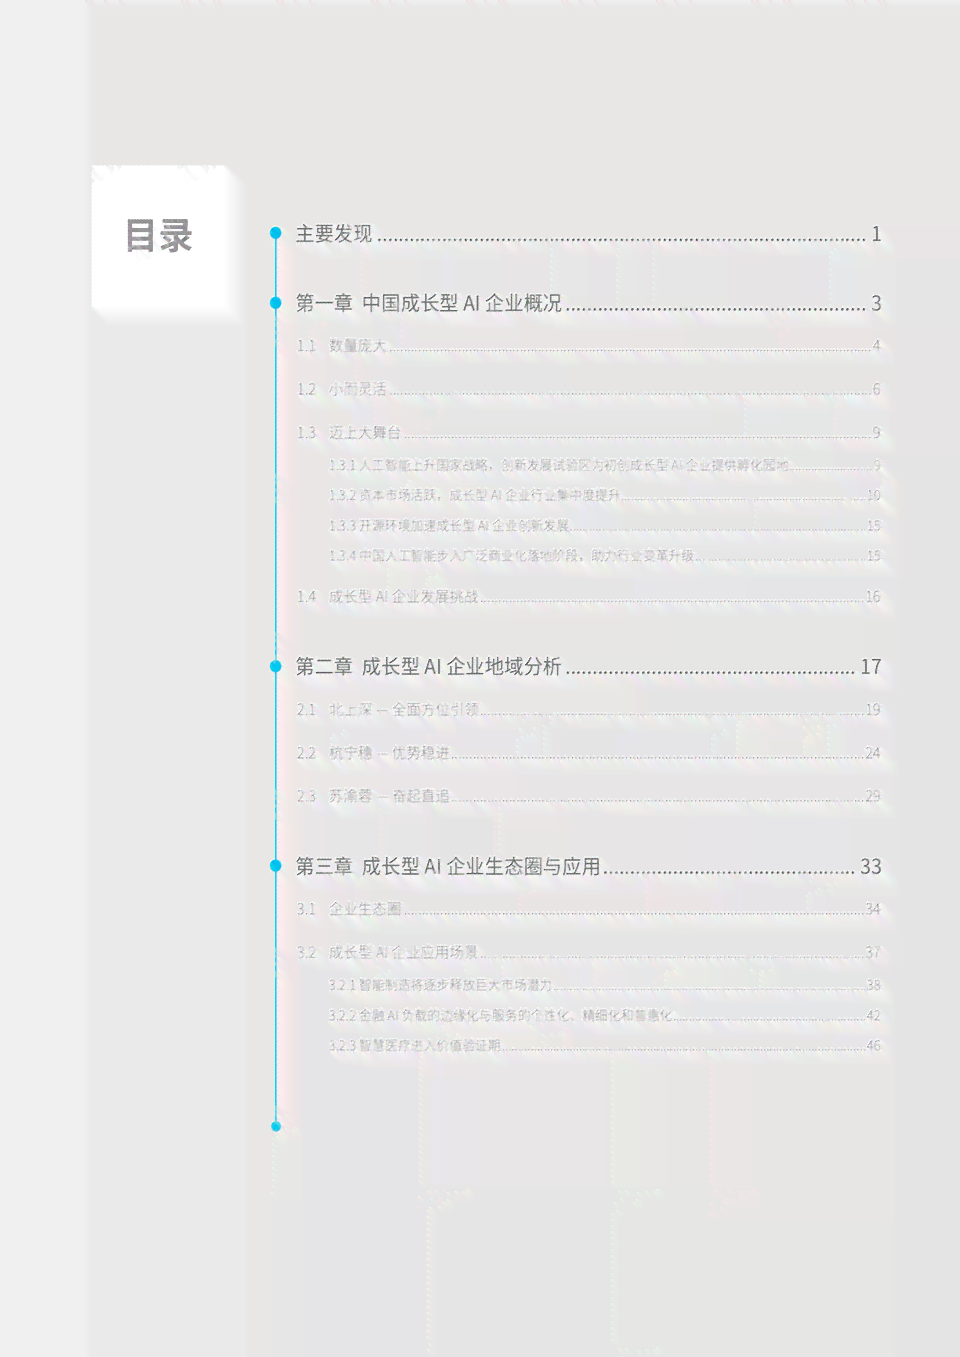The height and width of the screenshot is (1357, 960).
Task: Select the '3.1 企业生态圈' contents row
Action: point(588,909)
